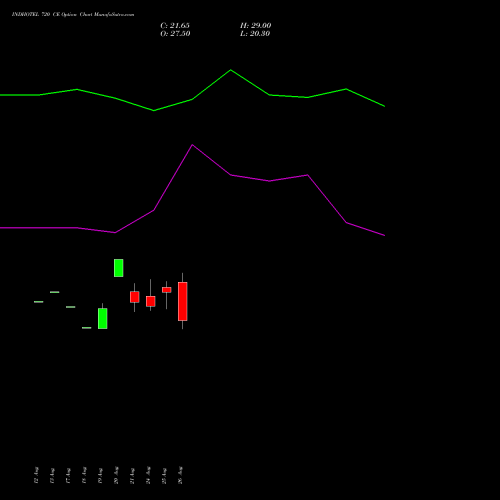
Task: Click the peak of the green line
Action: pyautogui.click(x=231, y=70)
